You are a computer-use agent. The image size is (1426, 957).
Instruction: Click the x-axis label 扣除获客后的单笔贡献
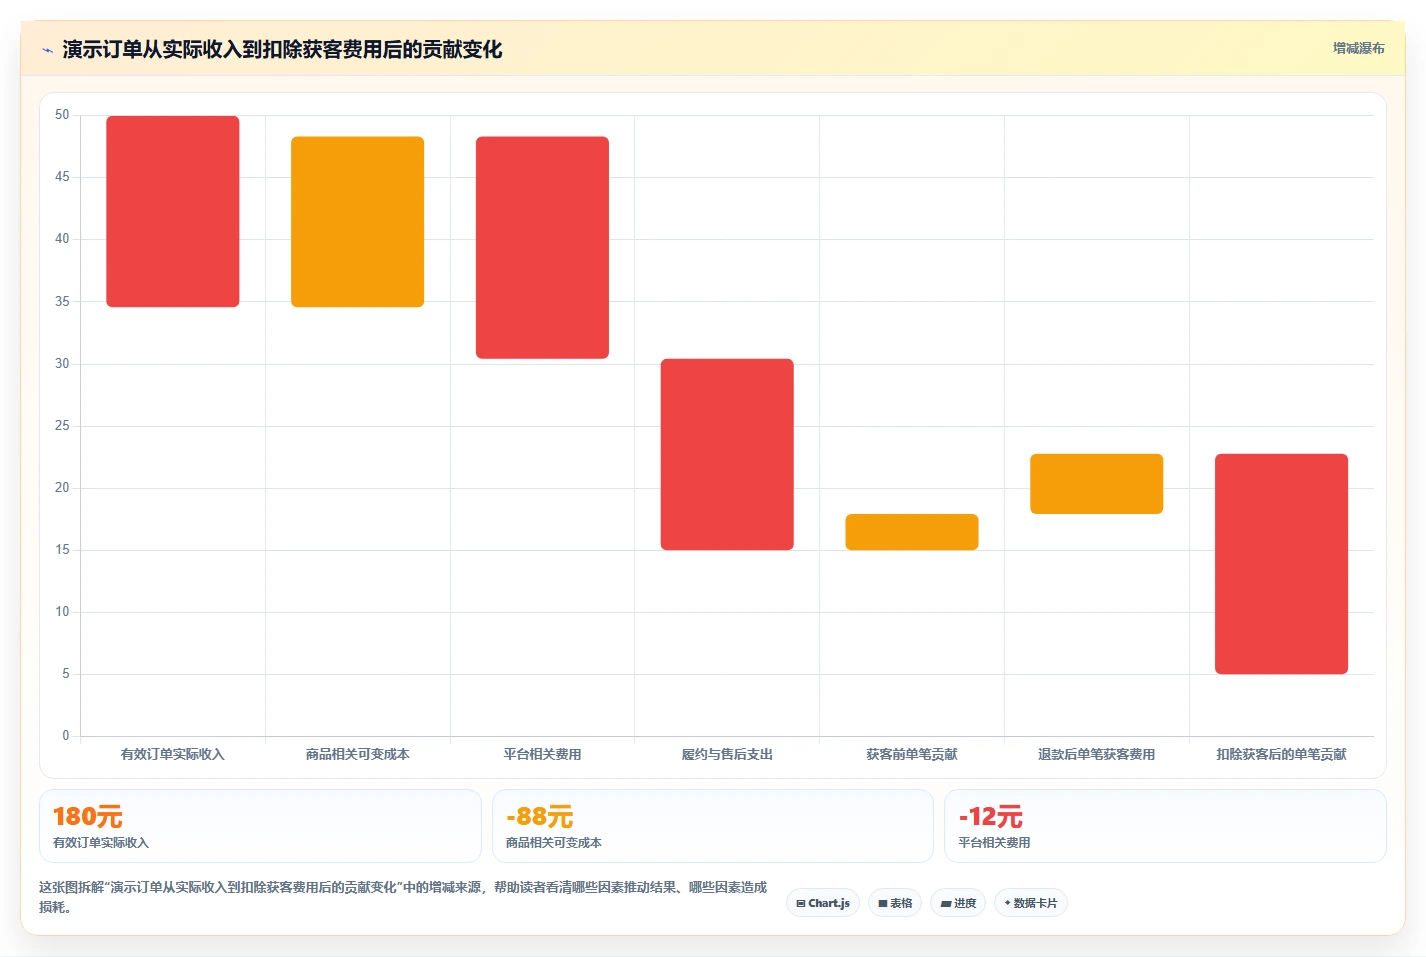click(x=1281, y=754)
